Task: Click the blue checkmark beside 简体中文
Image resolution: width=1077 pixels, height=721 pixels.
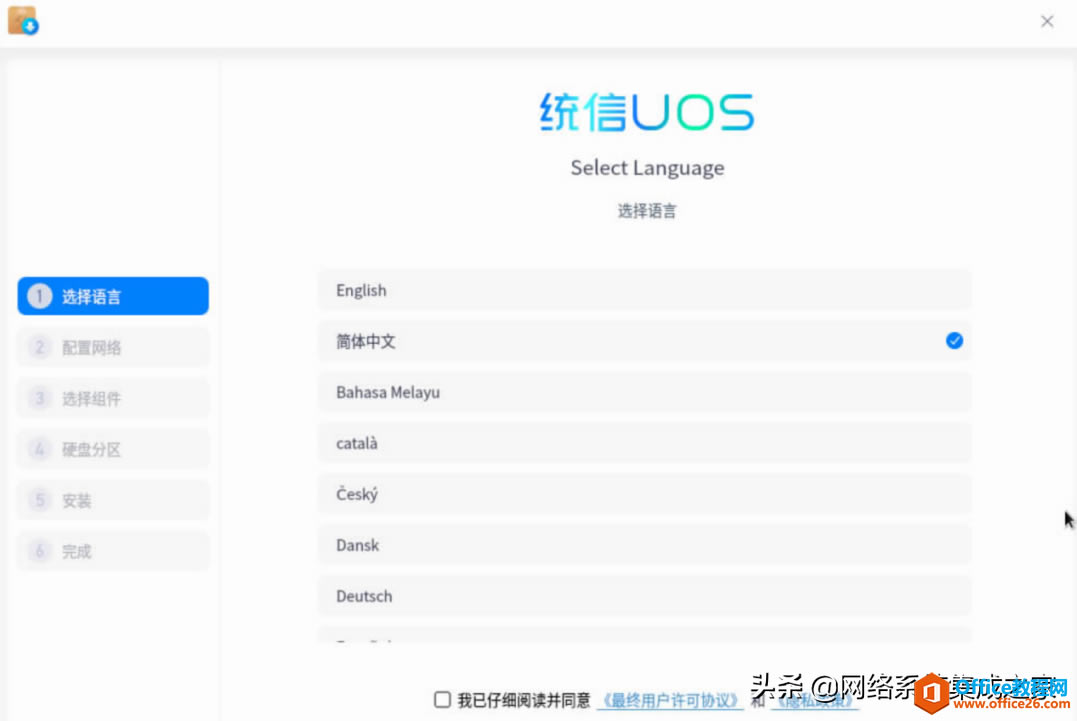Action: 954,341
